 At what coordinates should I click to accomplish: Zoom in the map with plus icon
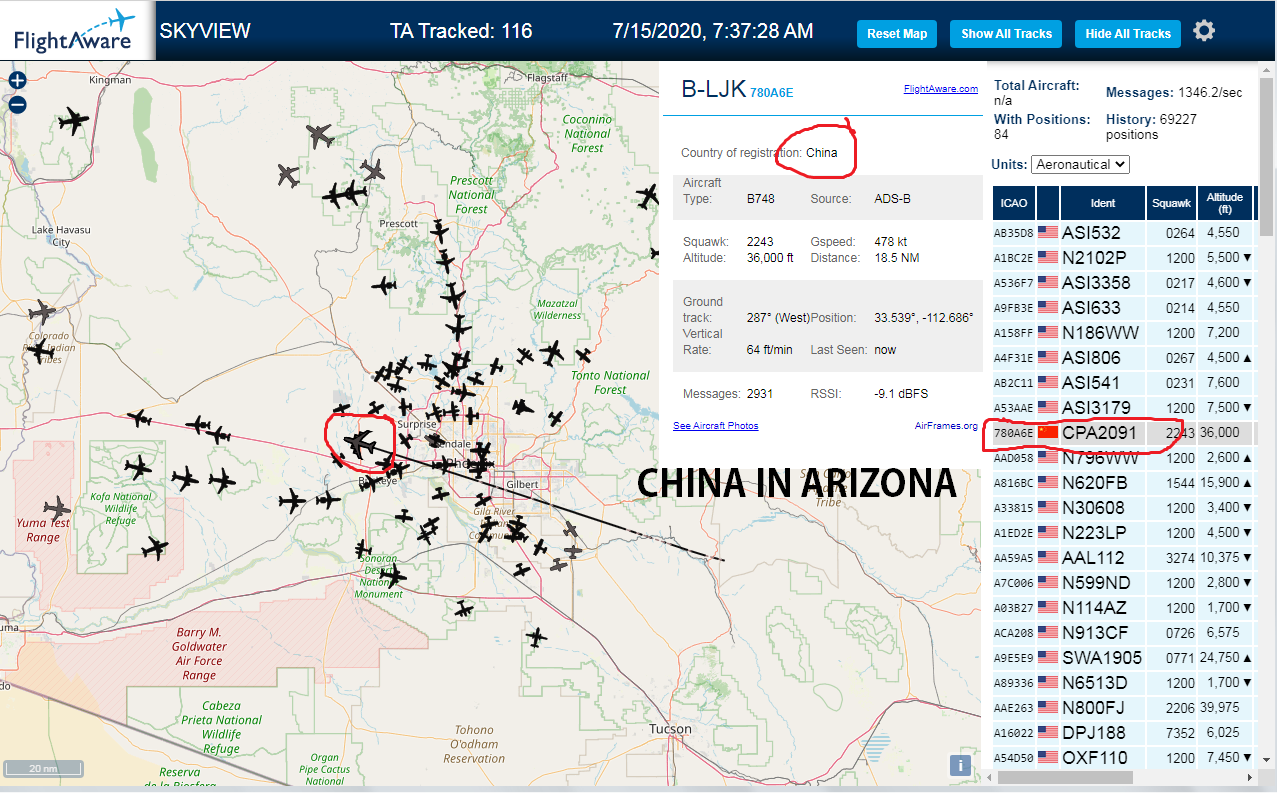pos(17,81)
